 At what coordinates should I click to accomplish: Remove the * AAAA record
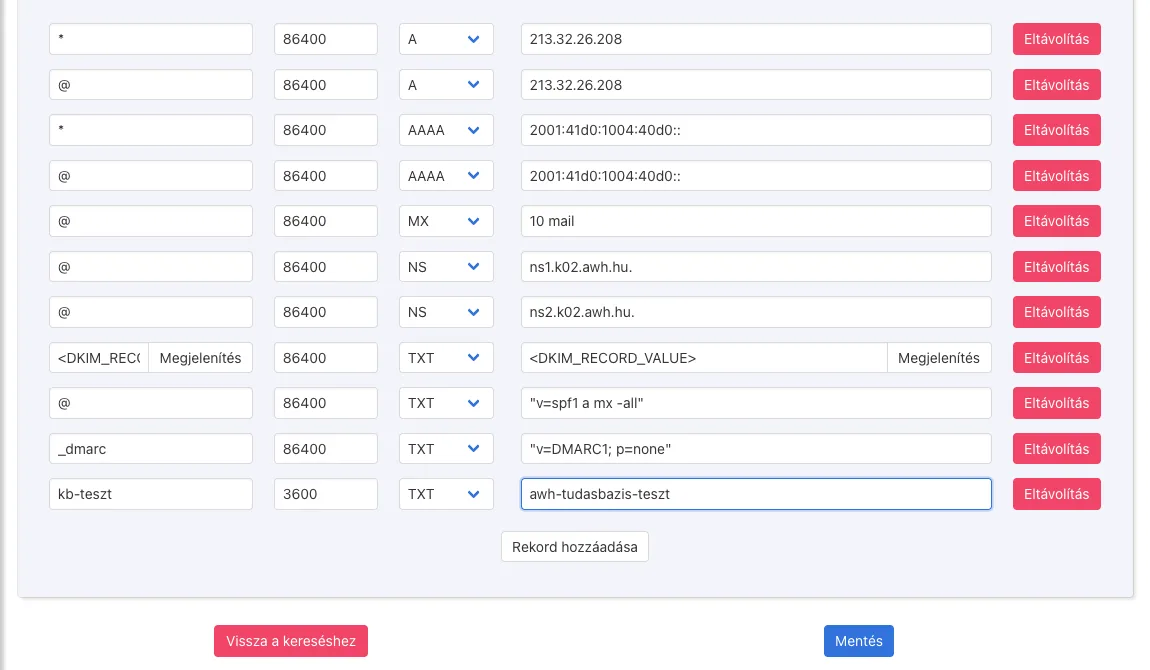(x=1056, y=130)
